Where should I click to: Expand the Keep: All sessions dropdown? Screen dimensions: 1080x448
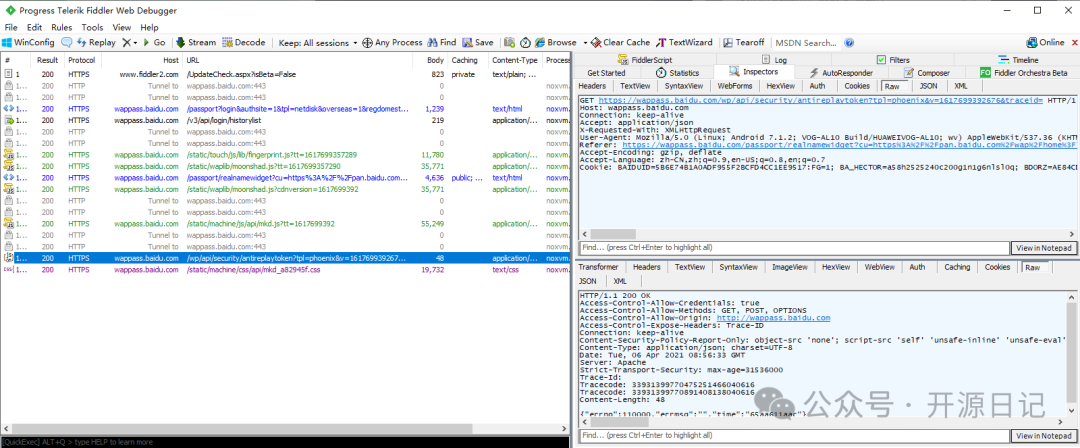pos(318,43)
